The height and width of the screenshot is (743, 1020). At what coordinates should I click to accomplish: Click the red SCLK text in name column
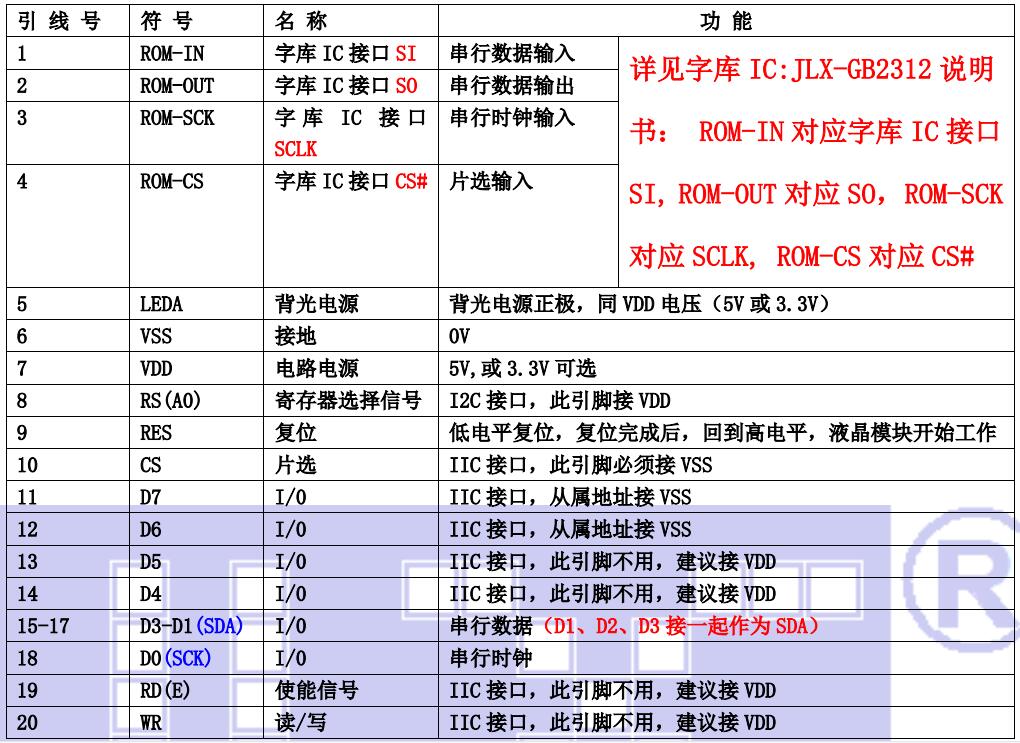point(296,148)
